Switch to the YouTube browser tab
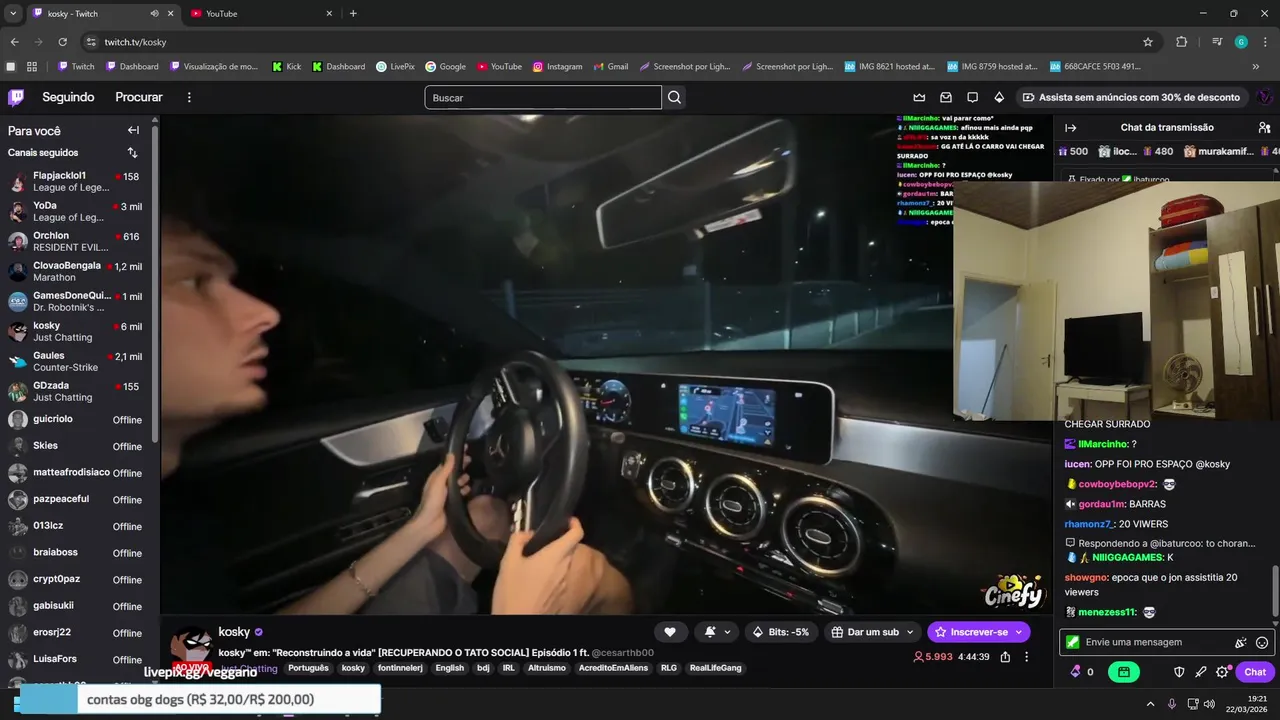The image size is (1280, 720). pyautogui.click(x=261, y=14)
